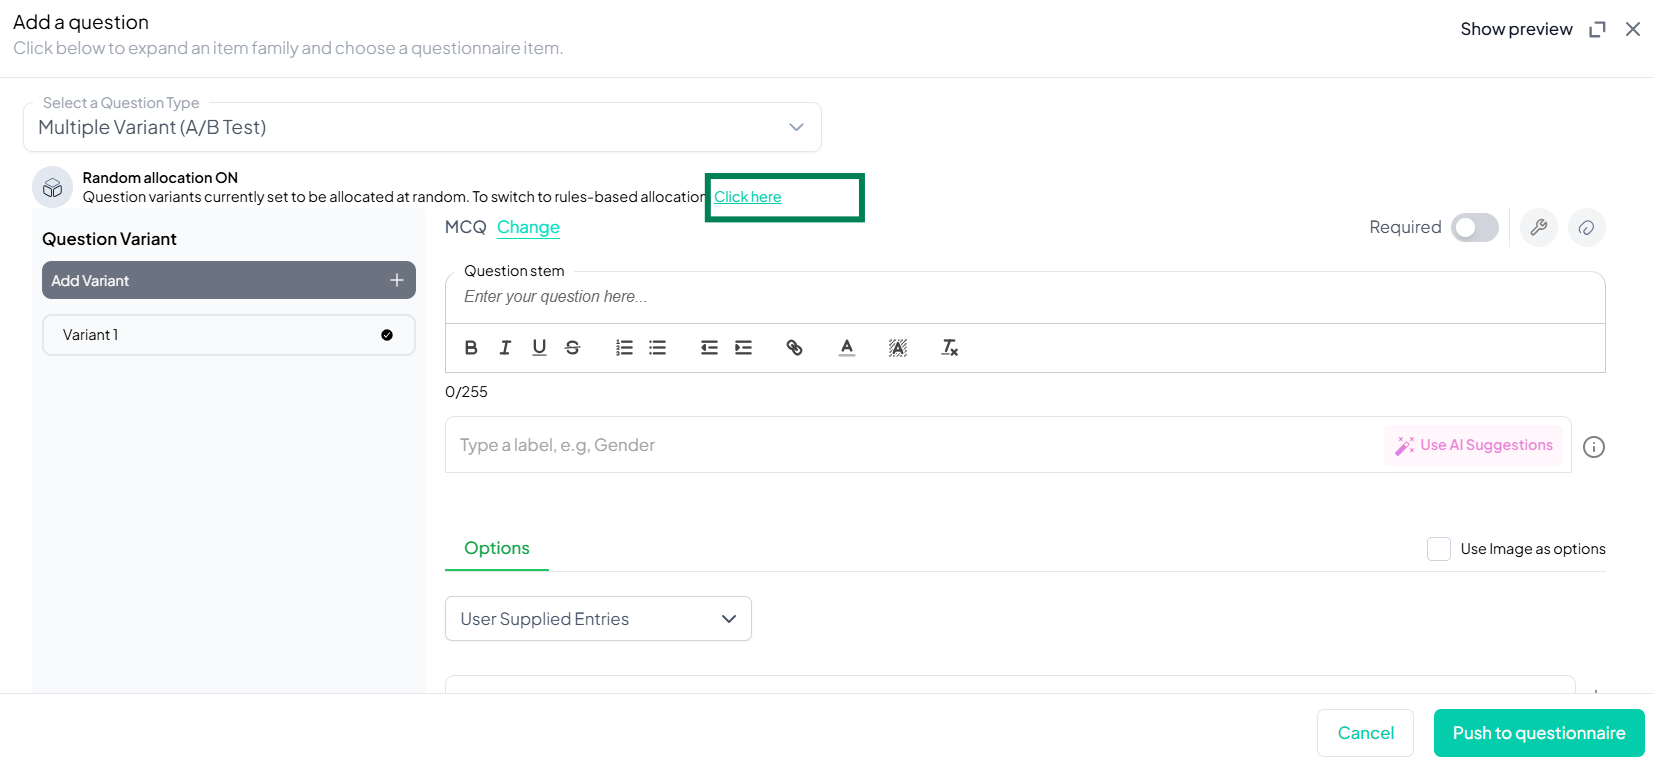This screenshot has height=762, width=1654.
Task: Click the underline formatting icon
Action: pos(539,348)
